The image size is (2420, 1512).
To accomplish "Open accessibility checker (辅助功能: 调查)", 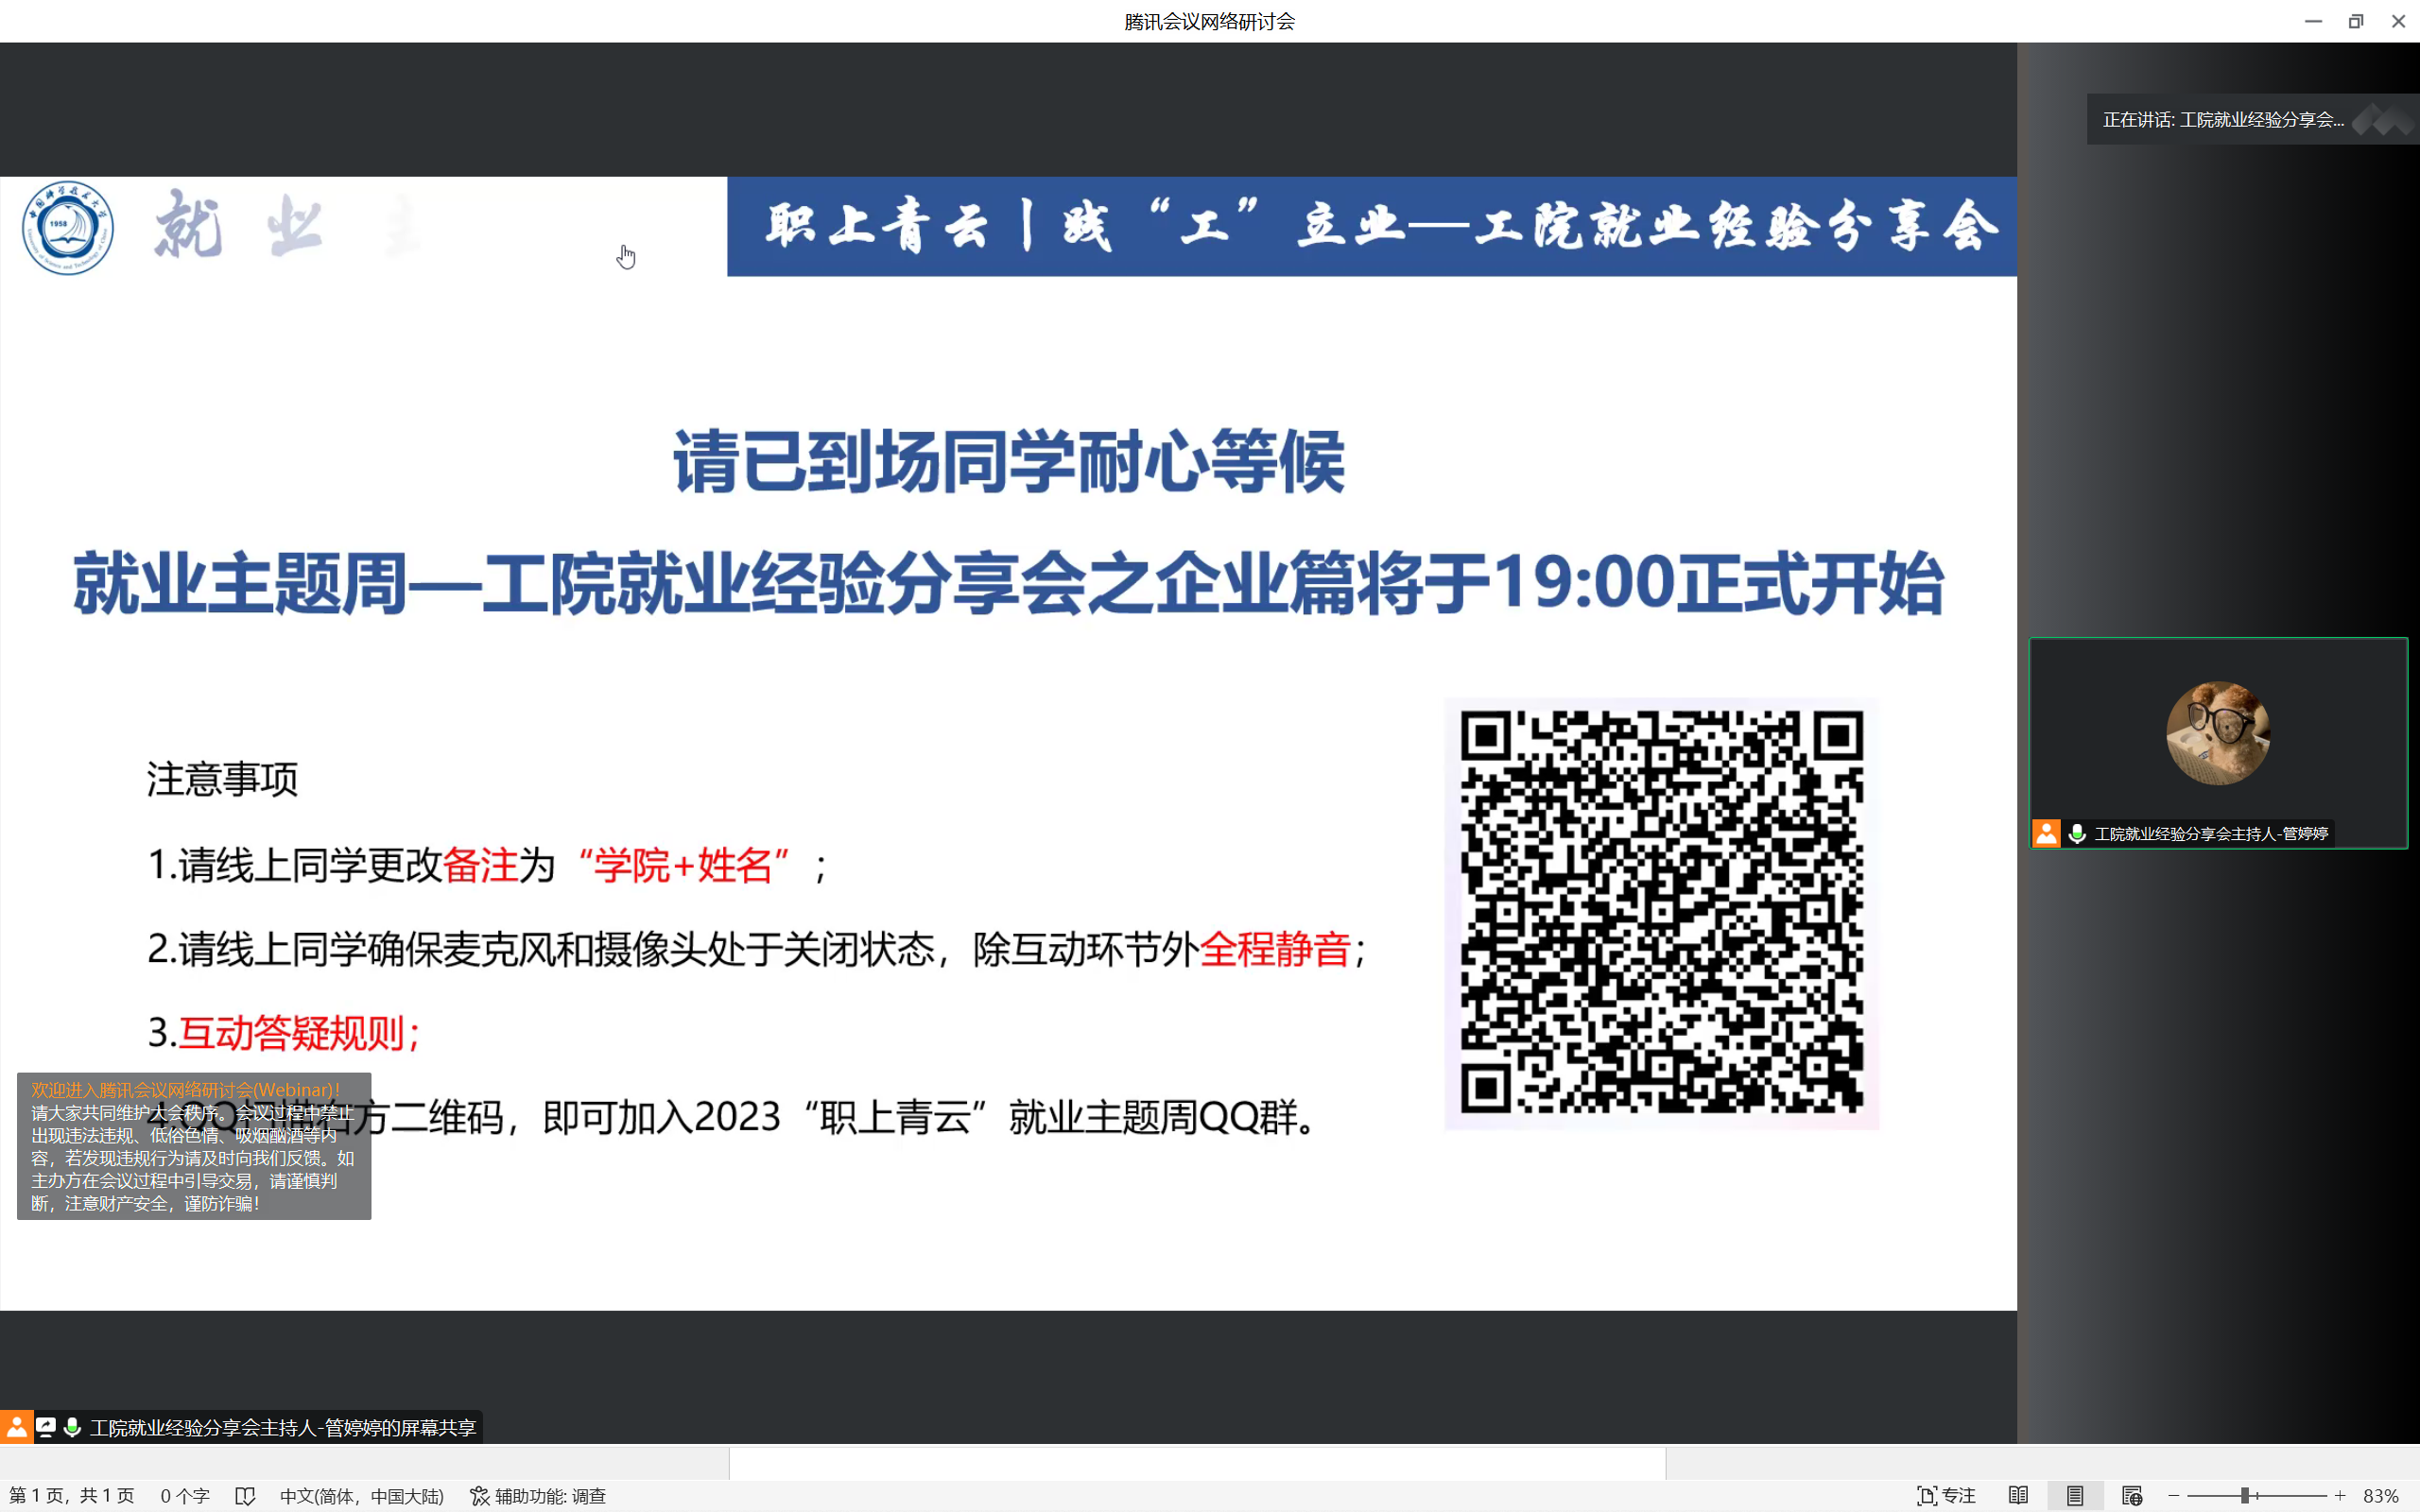I will (538, 1496).
